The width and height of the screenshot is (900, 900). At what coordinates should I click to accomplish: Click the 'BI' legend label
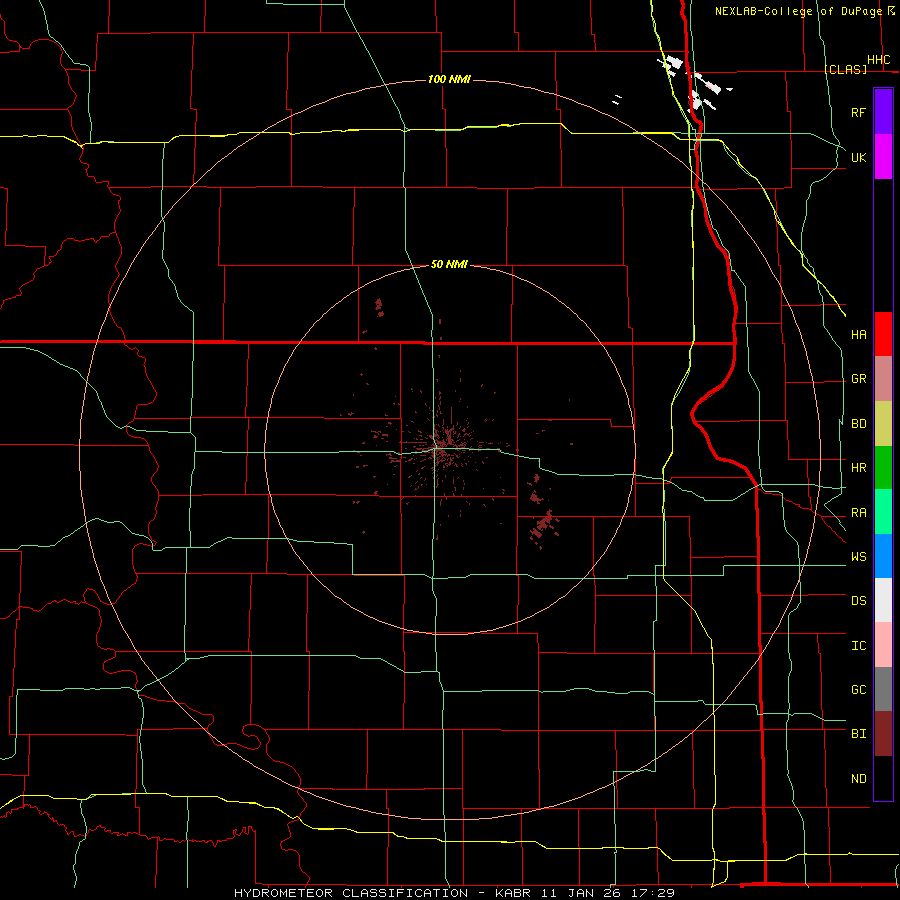858,734
